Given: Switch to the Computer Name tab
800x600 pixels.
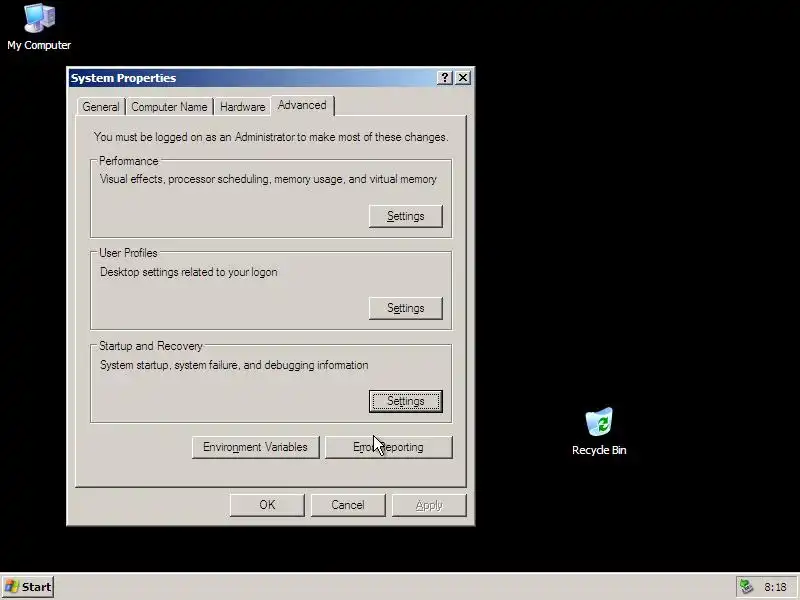Looking at the screenshot, I should coord(169,107).
